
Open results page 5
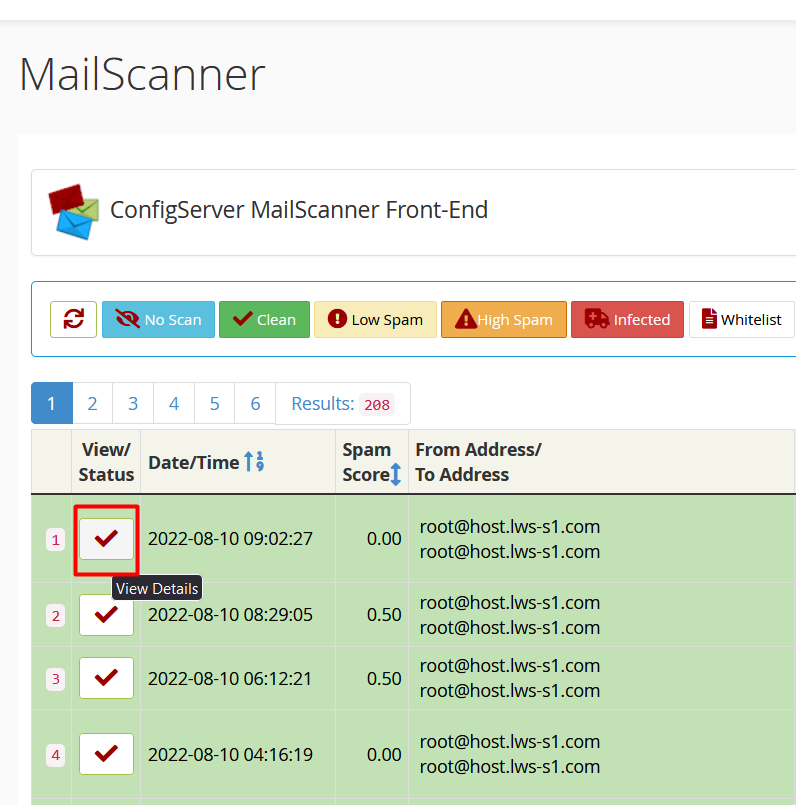pos(214,404)
